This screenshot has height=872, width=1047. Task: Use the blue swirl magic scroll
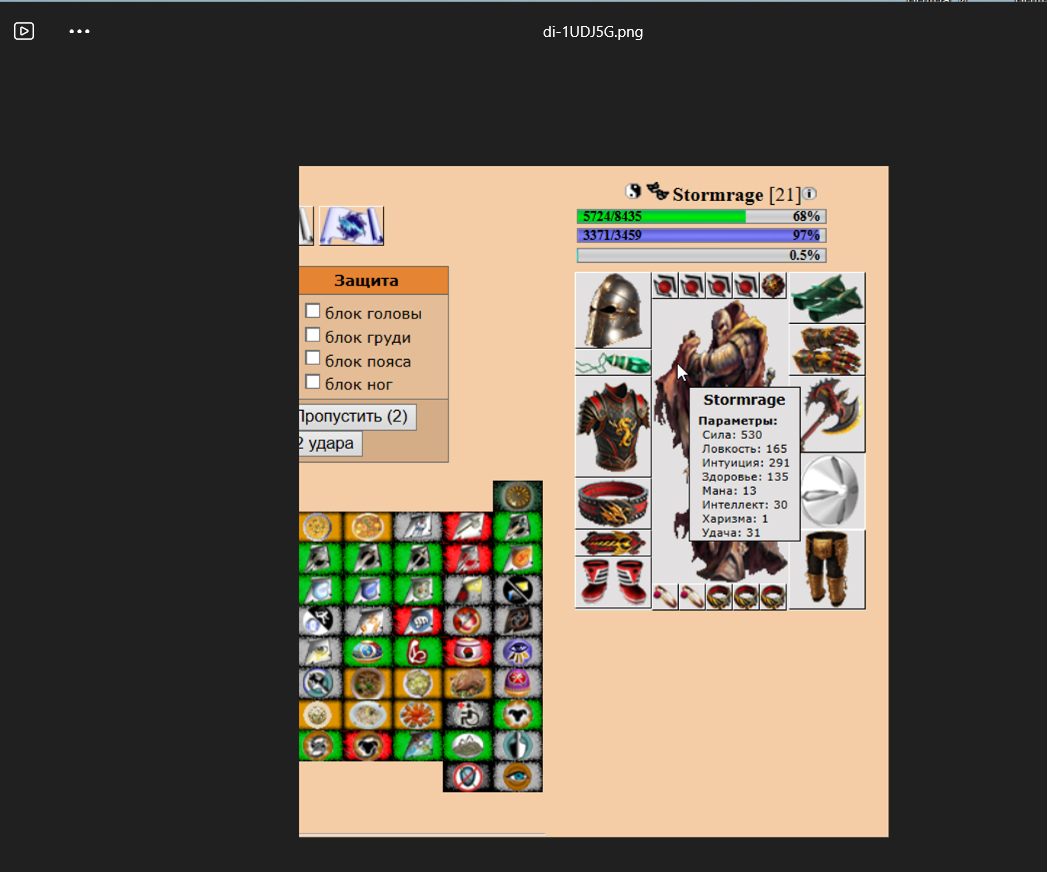351,226
